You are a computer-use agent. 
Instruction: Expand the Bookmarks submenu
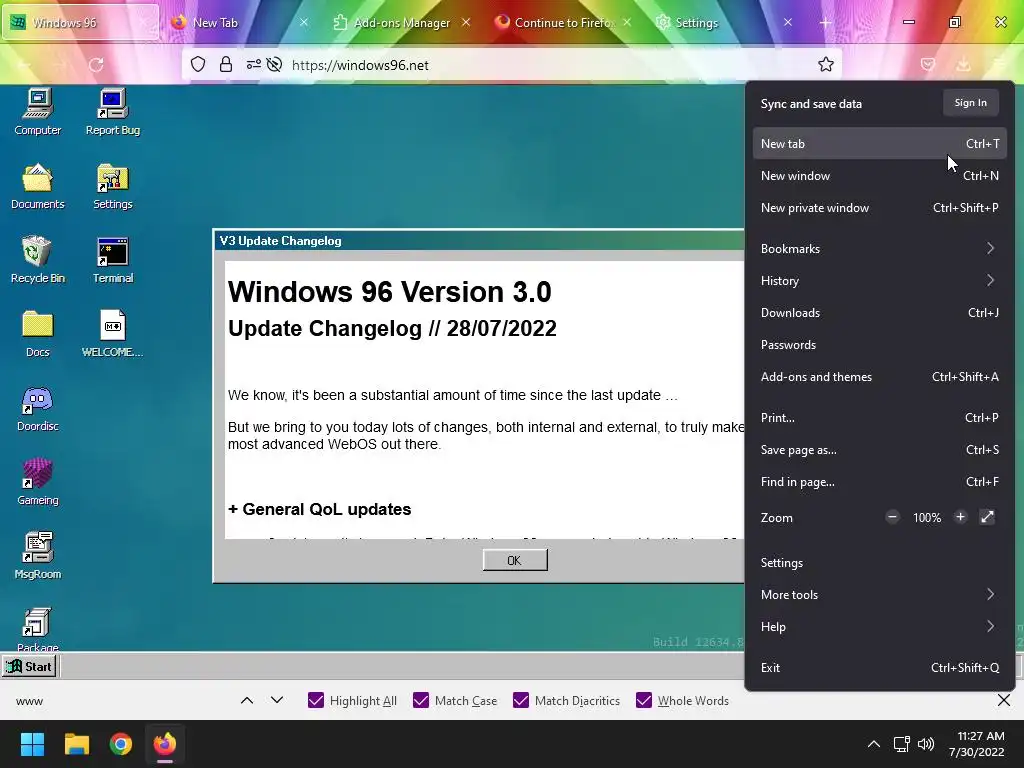(x=879, y=248)
